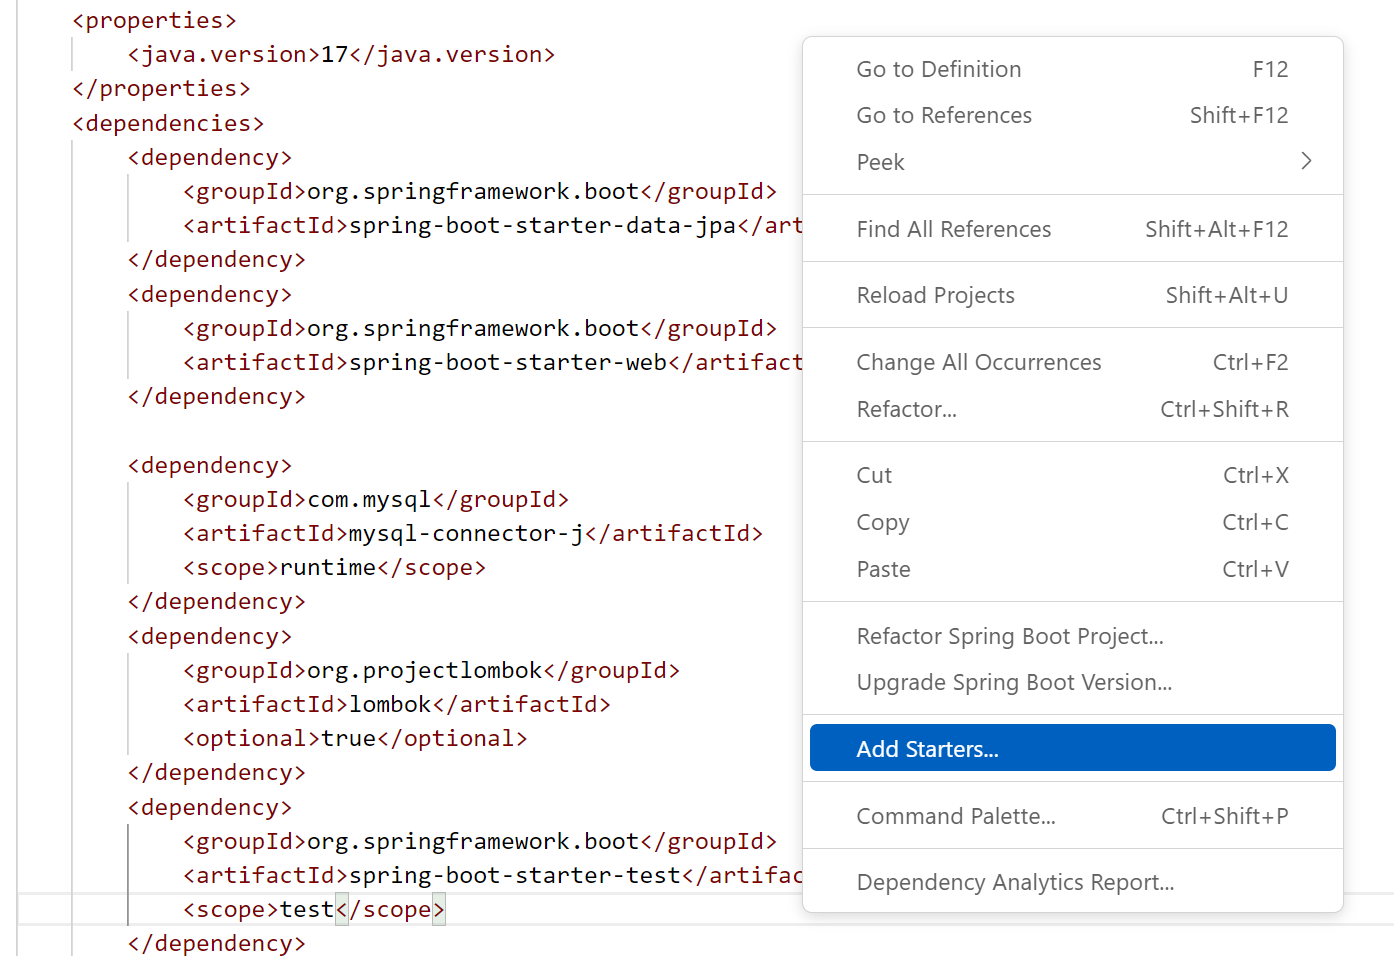Choose Find All References
Screen dimensions: 1394x956
(x=953, y=229)
